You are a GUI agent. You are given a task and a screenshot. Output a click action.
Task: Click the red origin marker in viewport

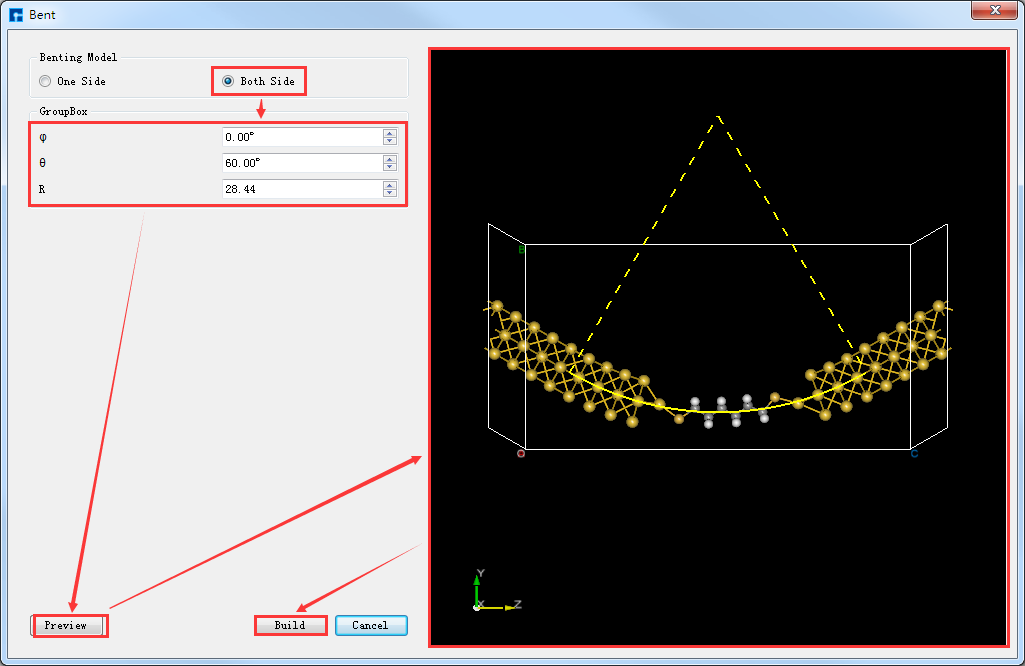click(x=520, y=452)
